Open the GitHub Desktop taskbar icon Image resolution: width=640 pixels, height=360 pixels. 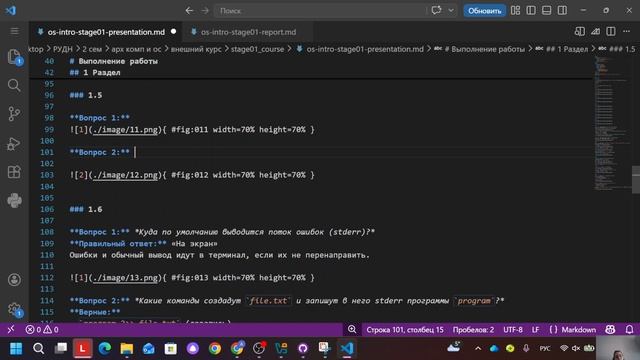pos(303,349)
